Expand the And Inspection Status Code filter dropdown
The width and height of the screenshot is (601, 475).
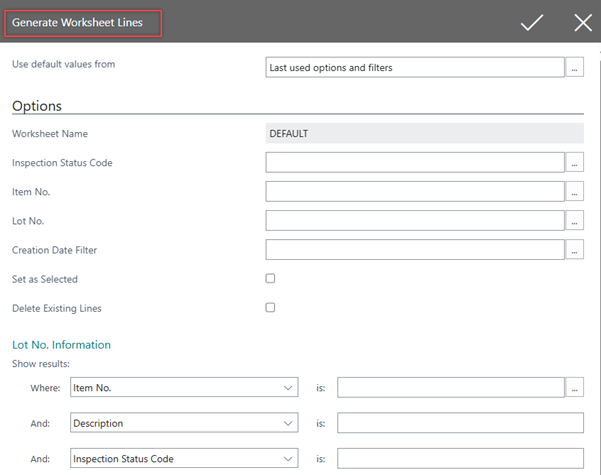(x=288, y=459)
